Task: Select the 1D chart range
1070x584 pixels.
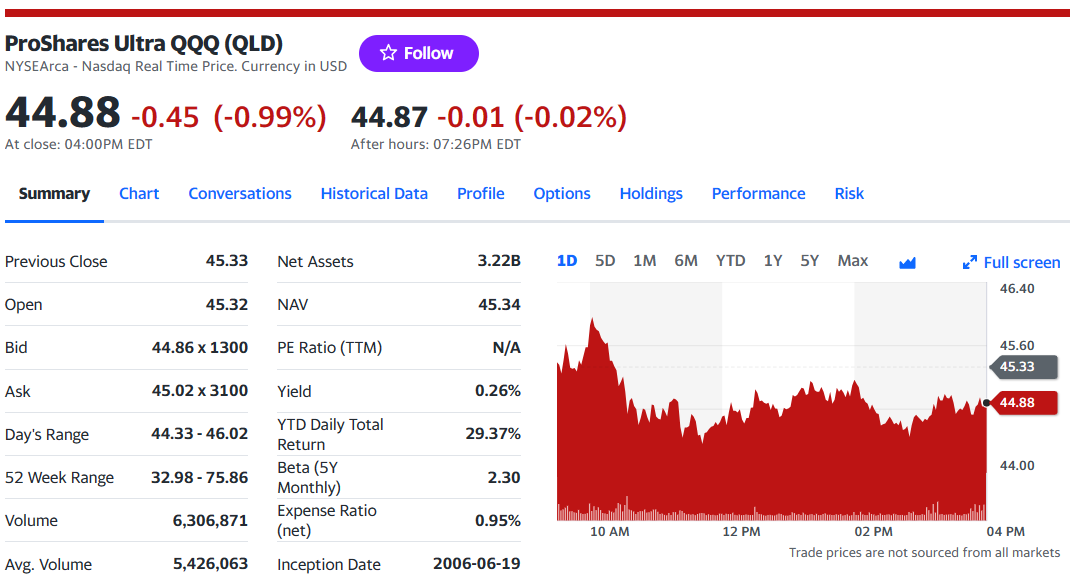Action: (x=567, y=261)
